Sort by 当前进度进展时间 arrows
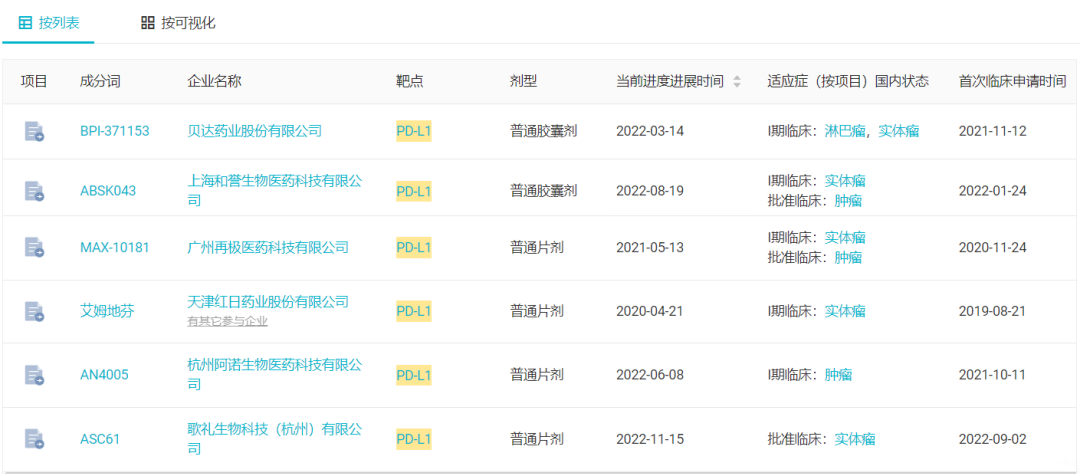The image size is (1080, 476). 737,81
